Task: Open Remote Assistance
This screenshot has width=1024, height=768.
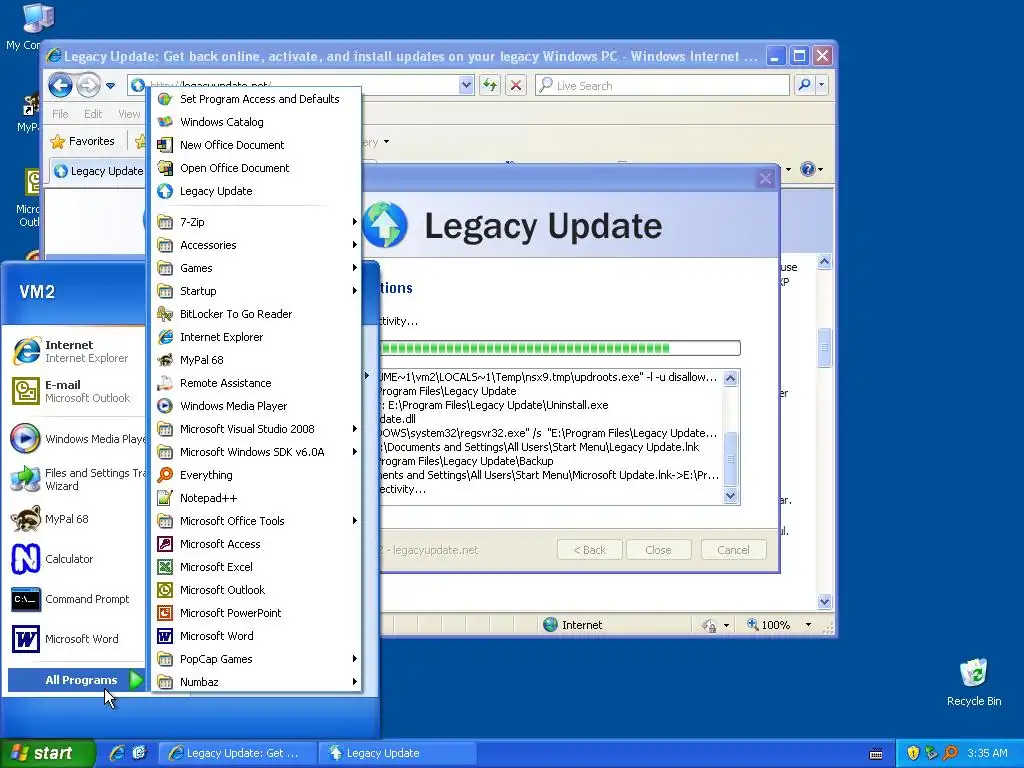Action: pos(256,383)
